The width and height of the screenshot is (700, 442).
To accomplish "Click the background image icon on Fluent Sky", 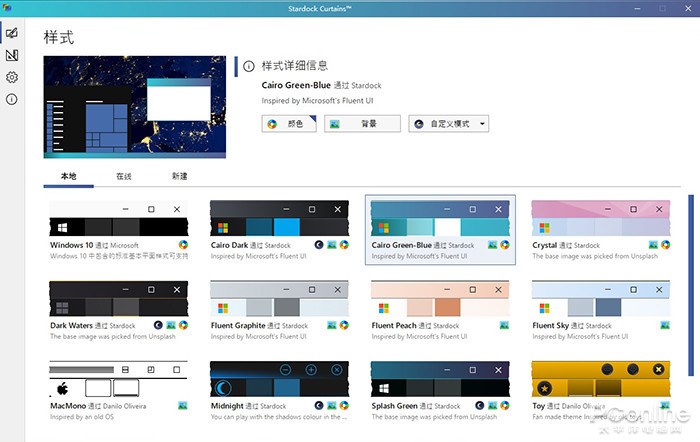I will (665, 325).
